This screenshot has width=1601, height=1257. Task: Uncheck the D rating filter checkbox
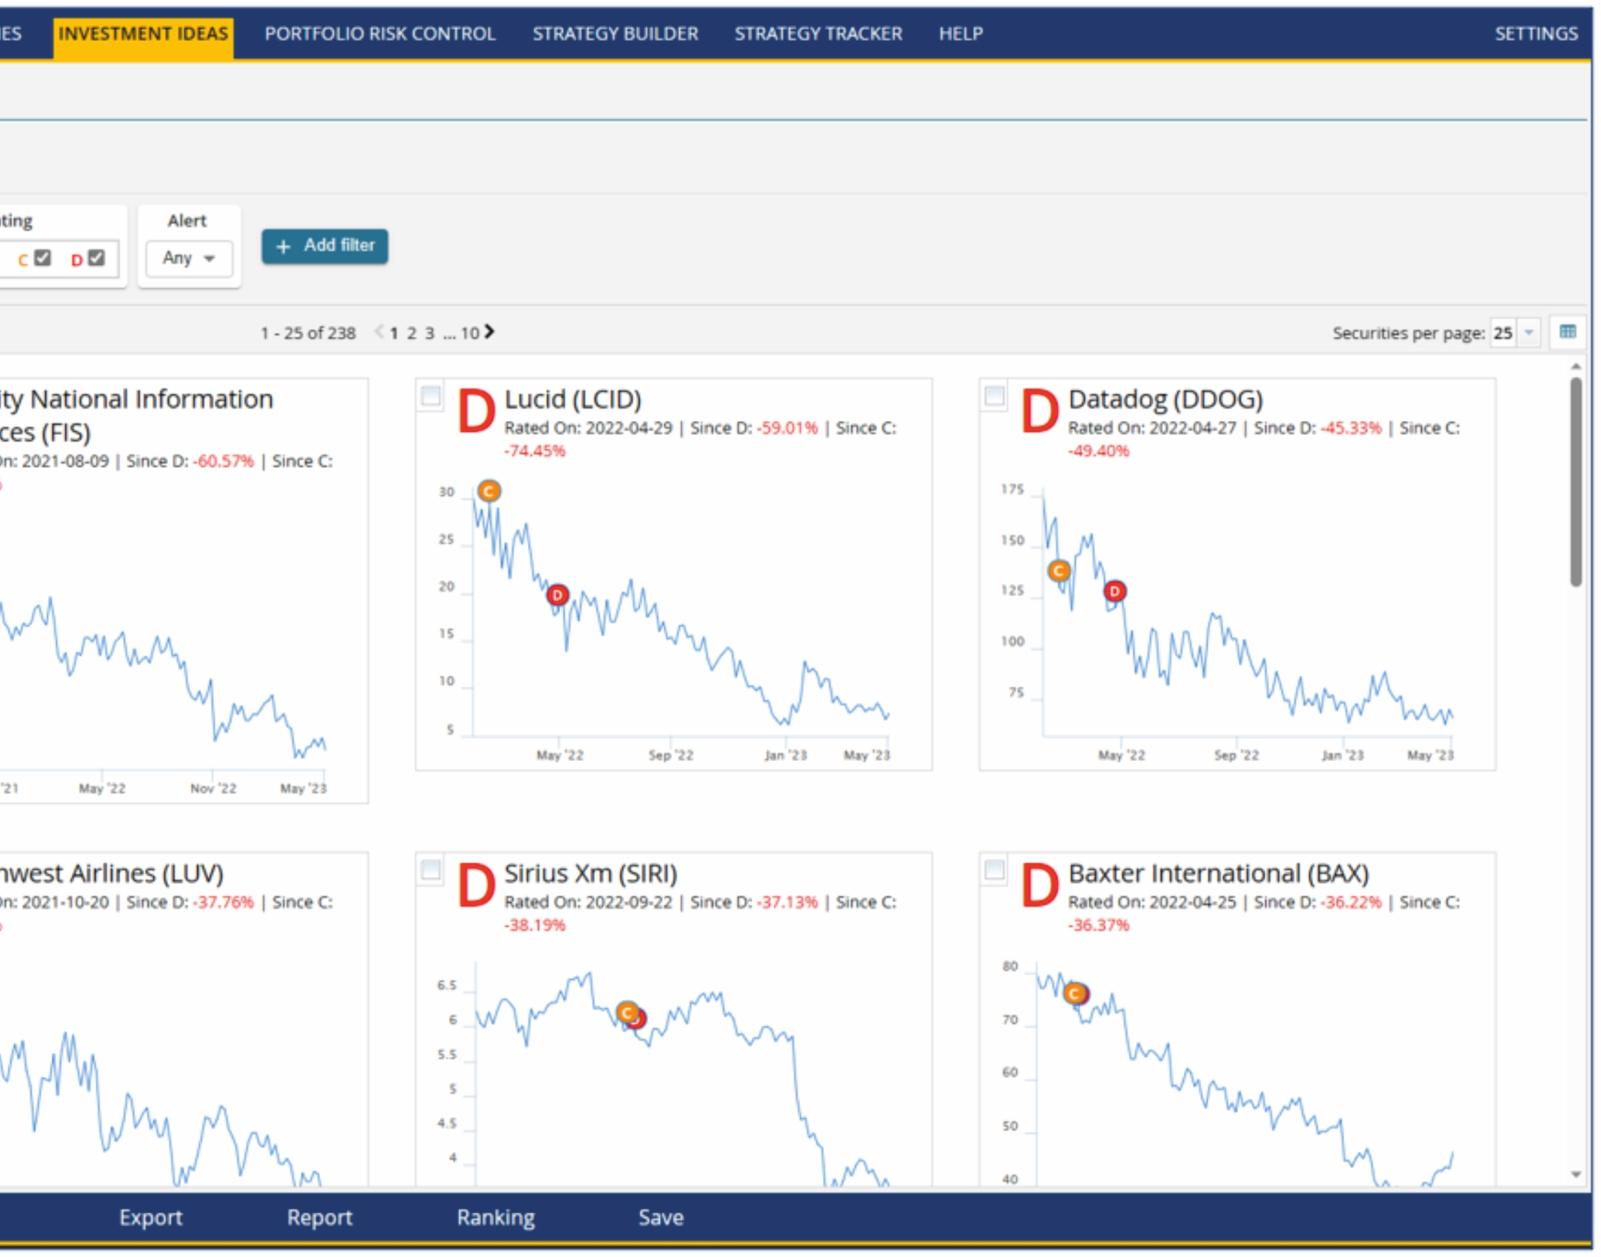coord(96,258)
